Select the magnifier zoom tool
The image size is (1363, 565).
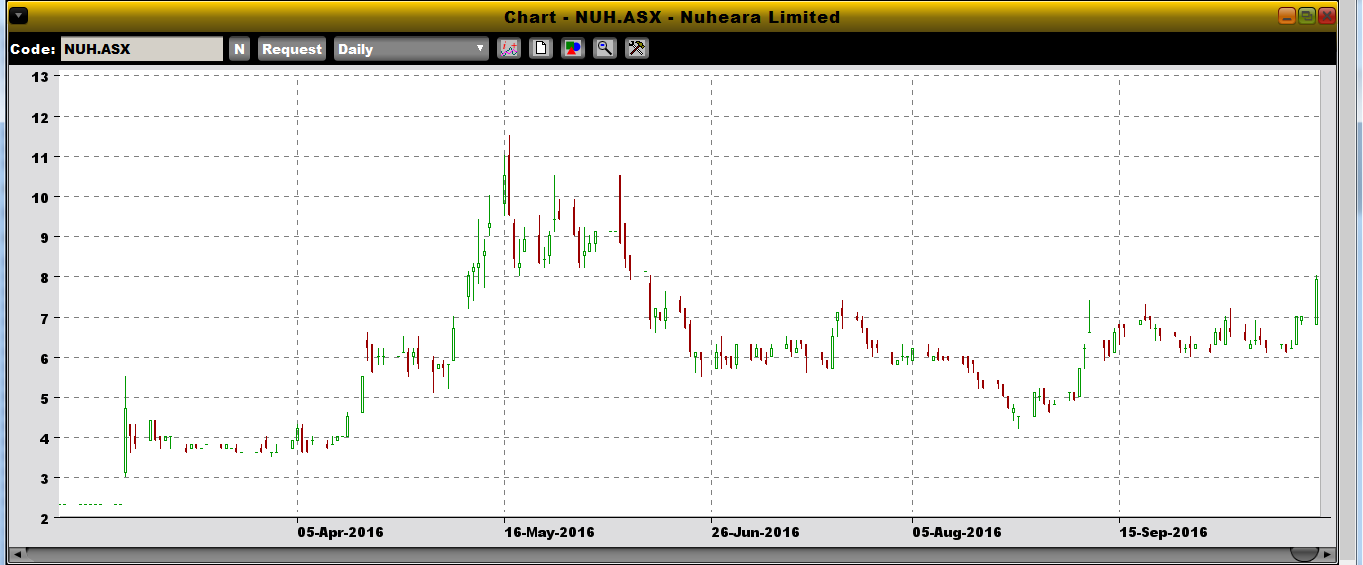(x=605, y=48)
